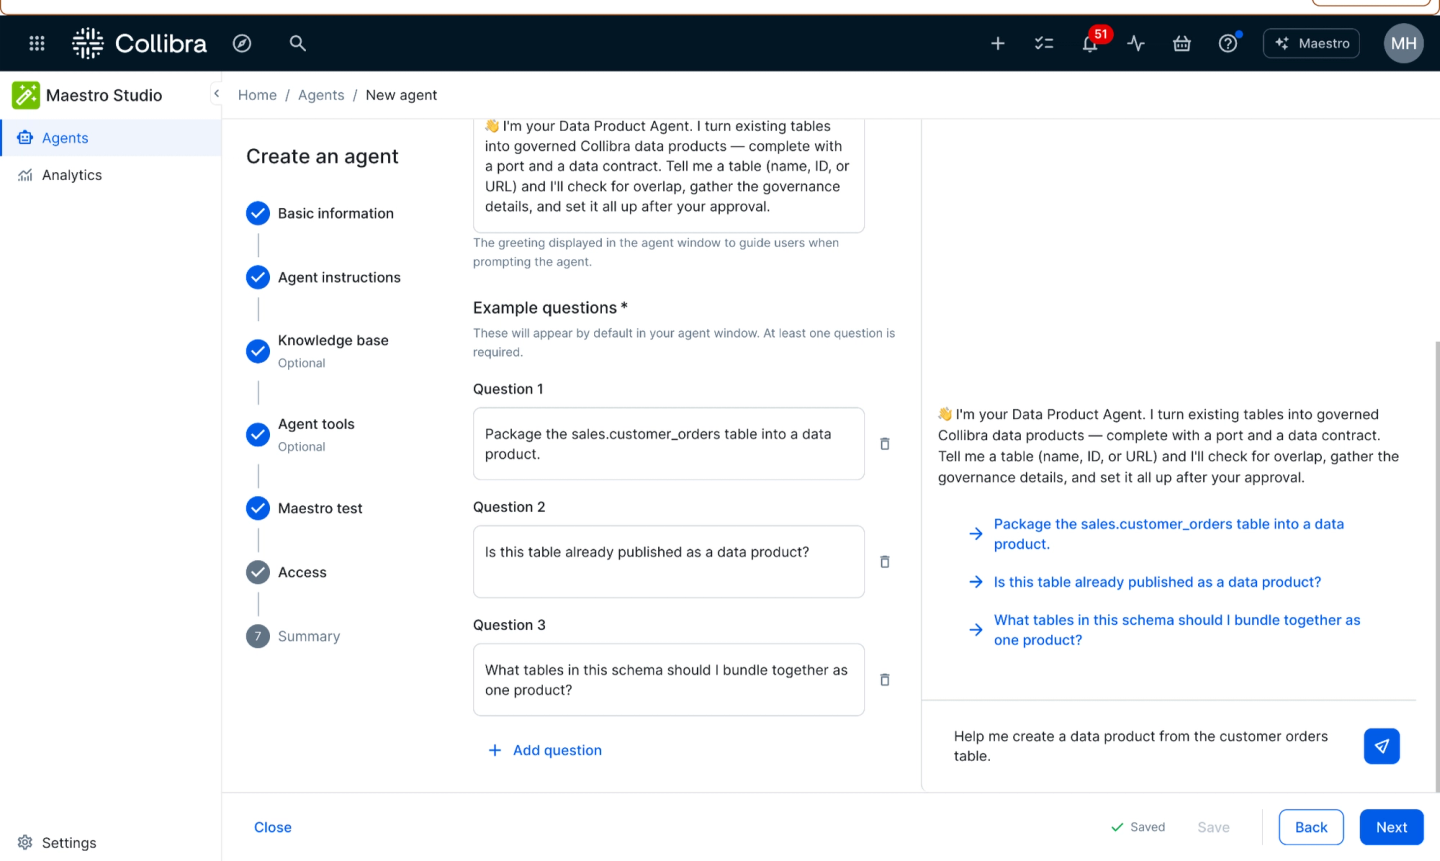
Task: Open the Maestro assistant button
Action: click(1311, 43)
